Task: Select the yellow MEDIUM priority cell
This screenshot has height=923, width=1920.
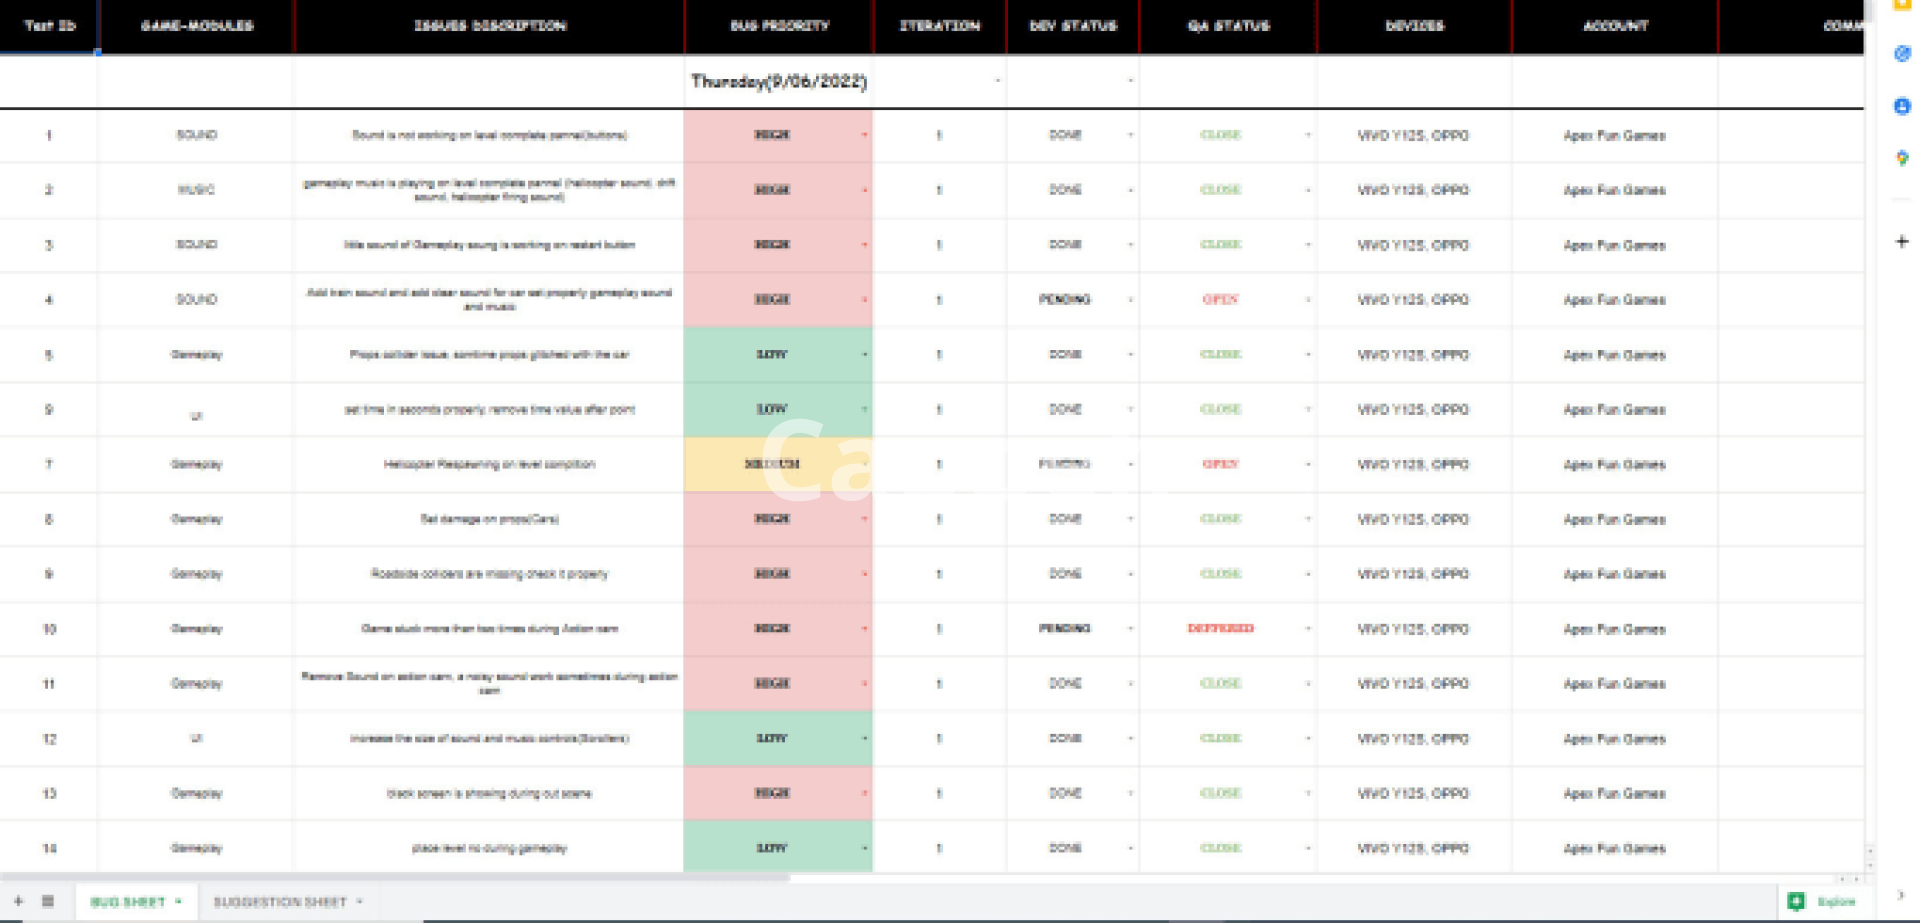Action: coord(771,464)
